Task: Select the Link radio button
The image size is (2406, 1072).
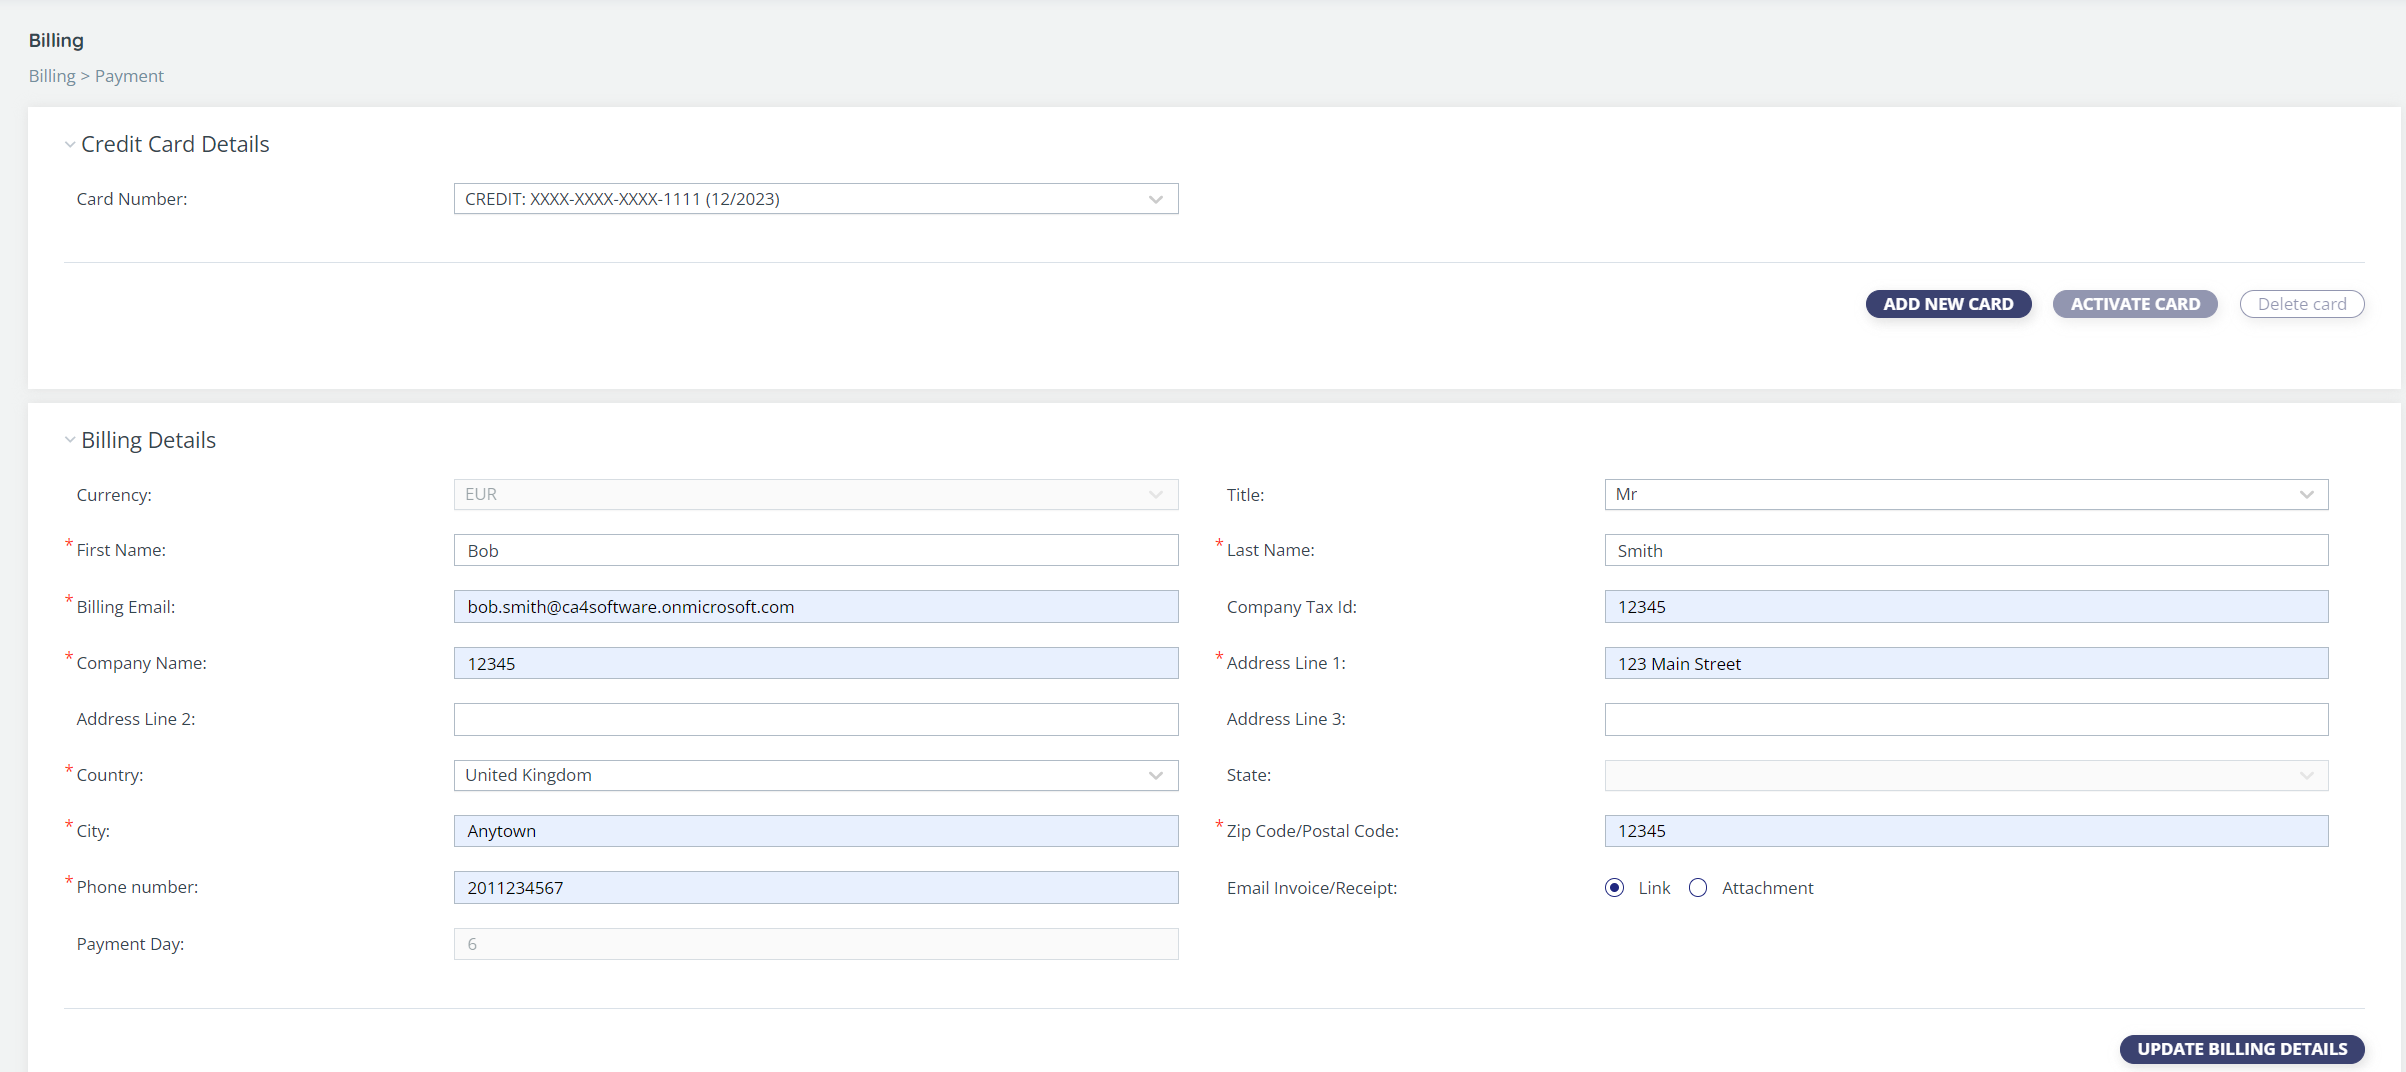Action: click(x=1613, y=887)
